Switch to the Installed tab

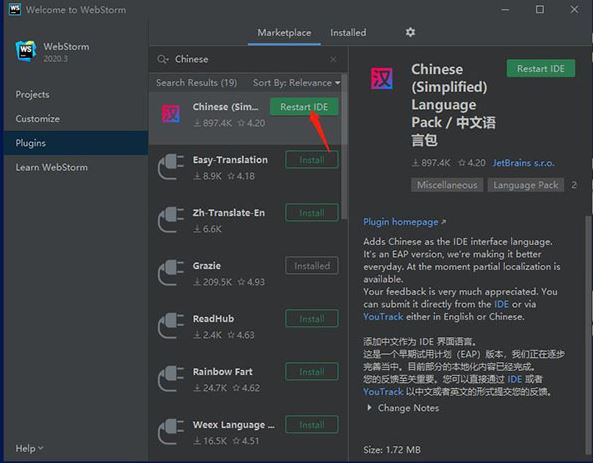(x=348, y=33)
